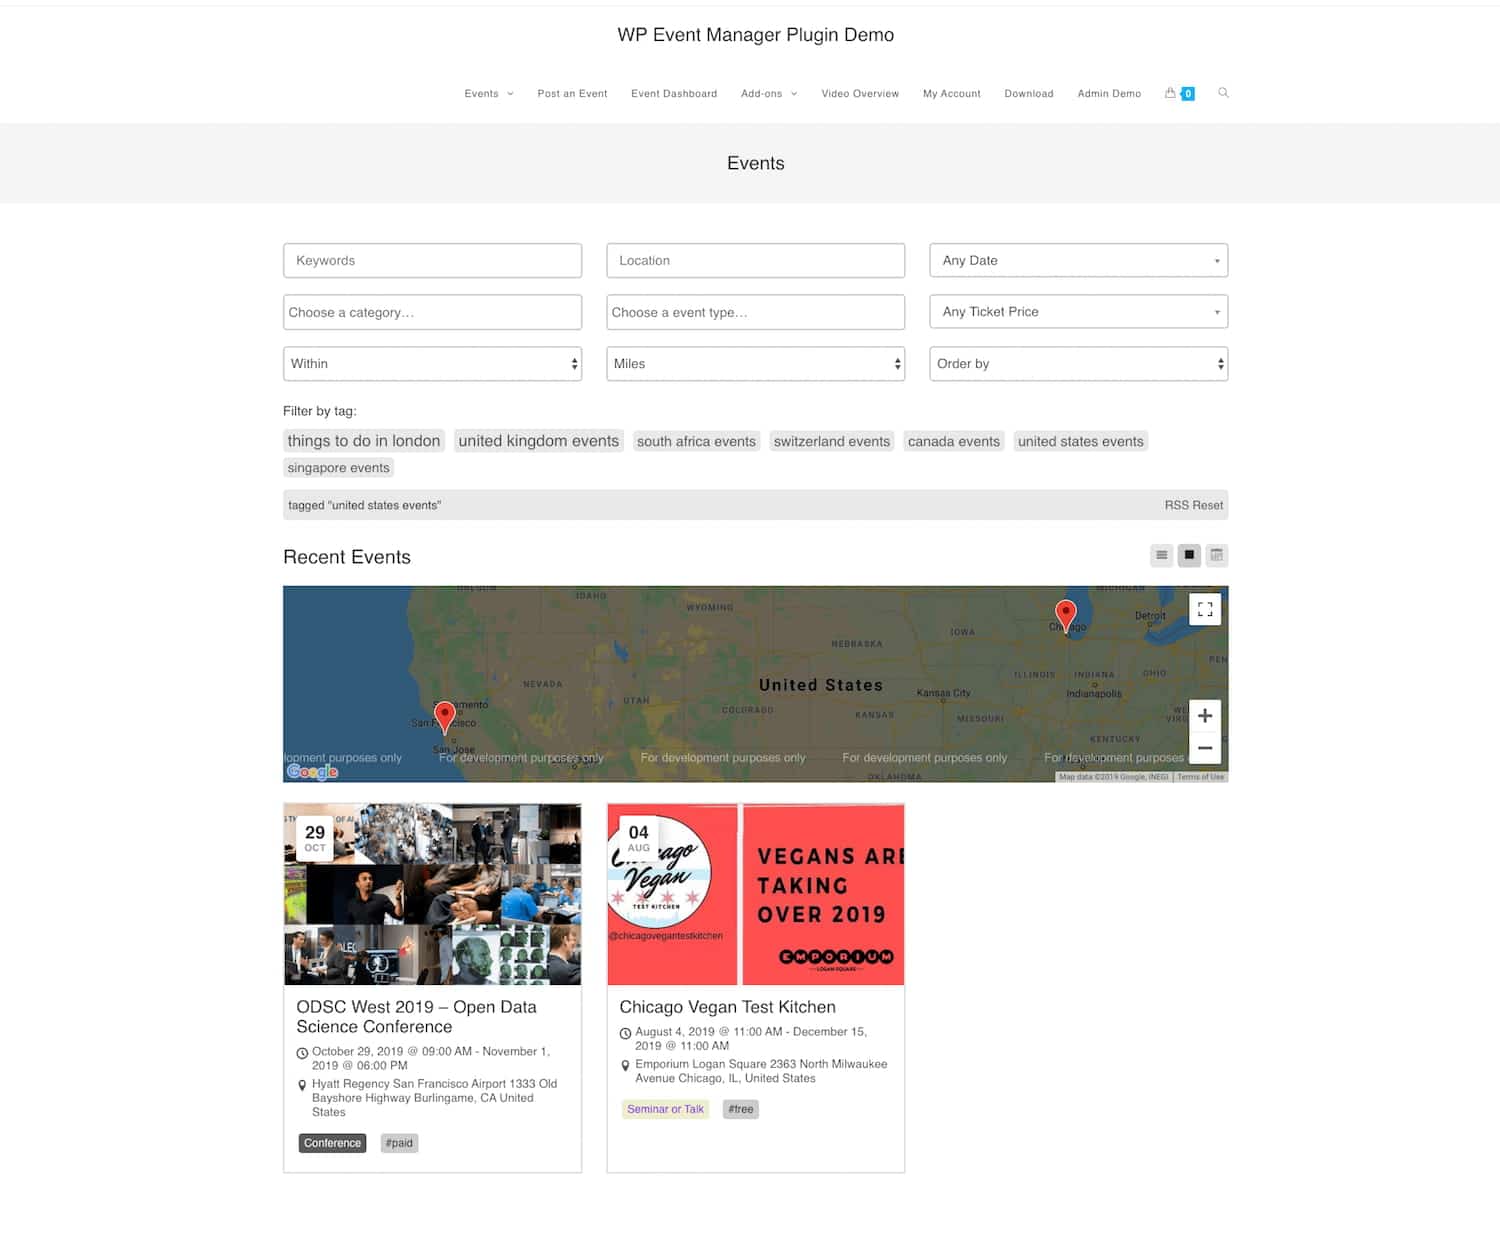Image resolution: width=1500 pixels, height=1234 pixels.
Task: Toggle the 'switzerland events' tag filter
Action: pos(831,441)
